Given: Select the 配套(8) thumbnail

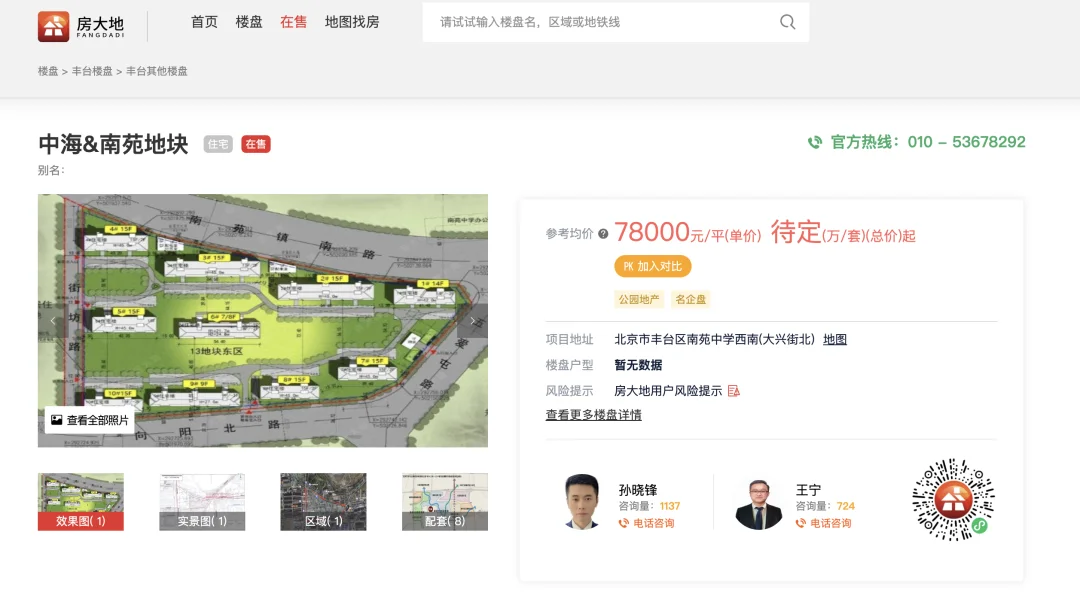Looking at the screenshot, I should click(x=445, y=502).
